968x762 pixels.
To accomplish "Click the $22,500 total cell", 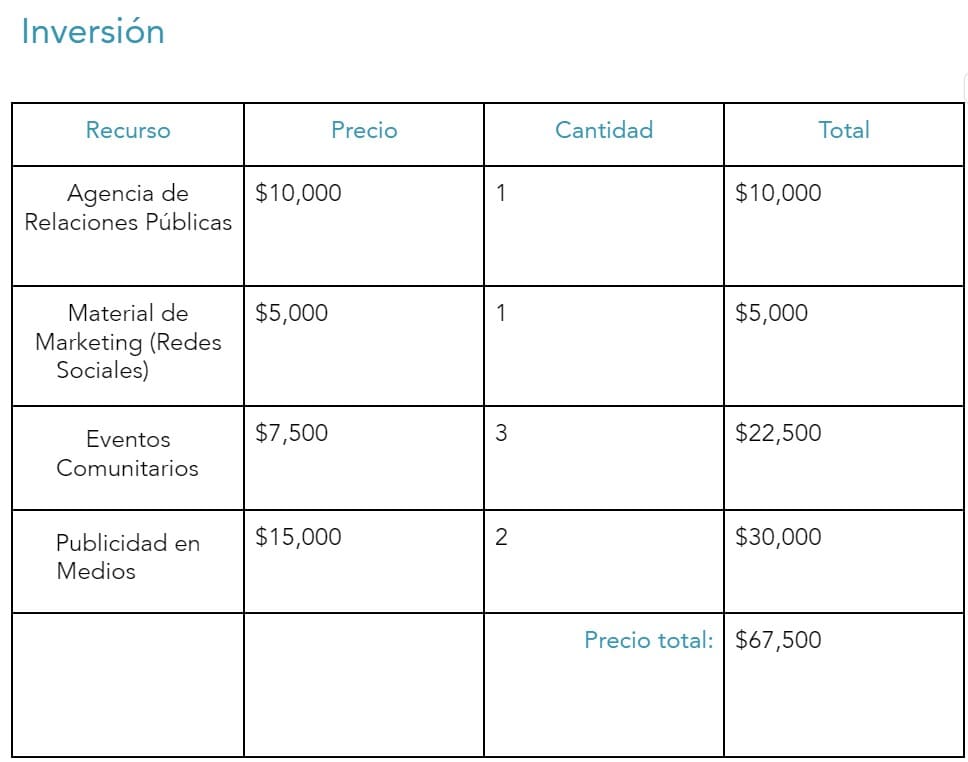I will click(778, 433).
